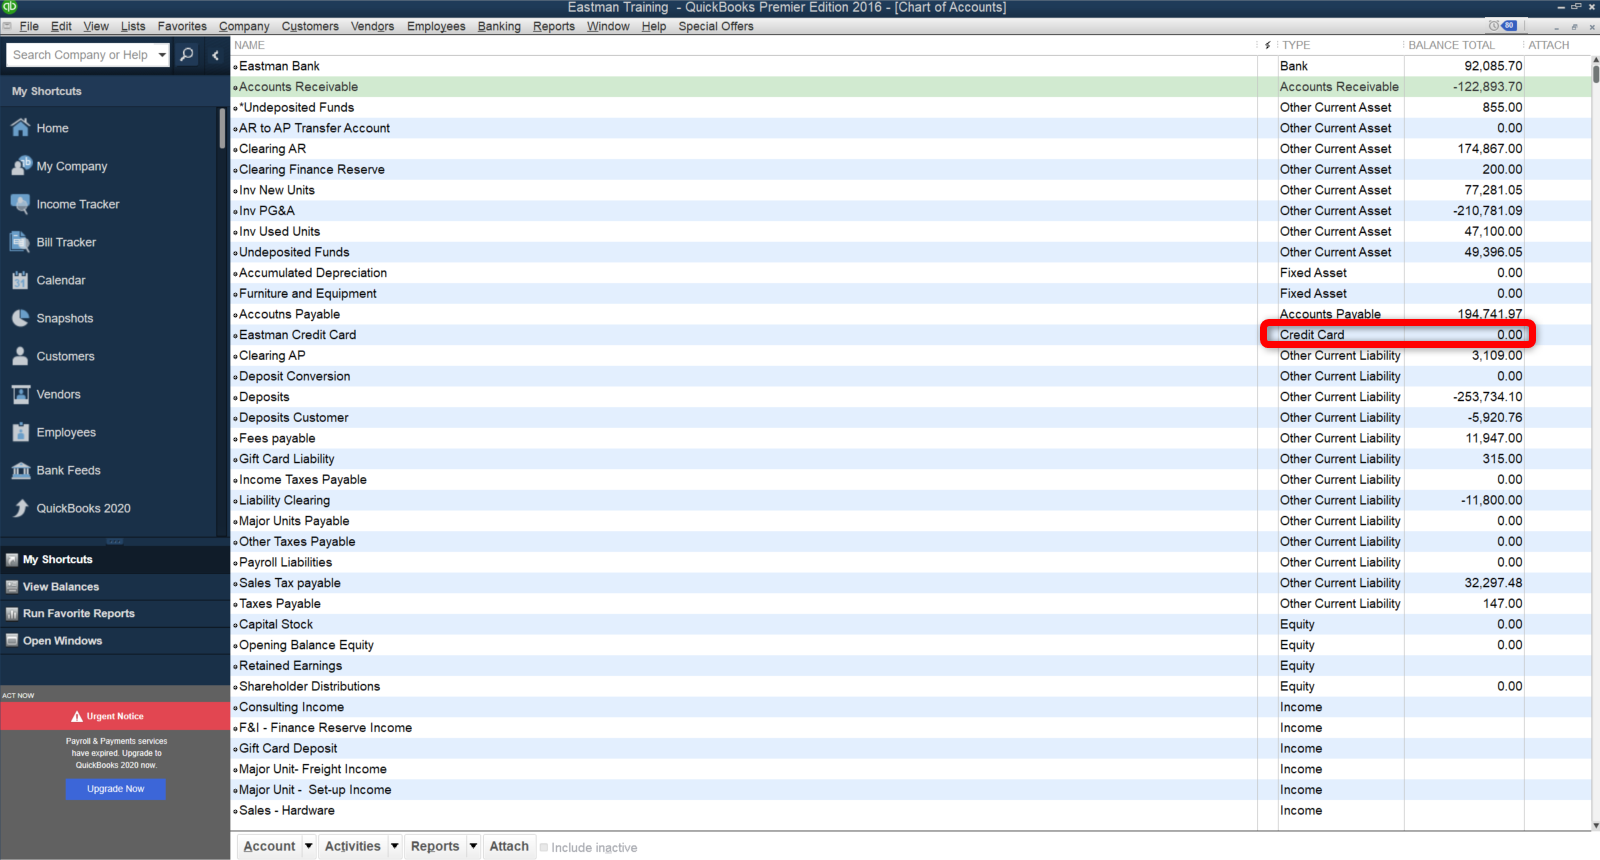The width and height of the screenshot is (1600, 860).
Task: Select the Eastman Credit Card account
Action: tap(911, 335)
